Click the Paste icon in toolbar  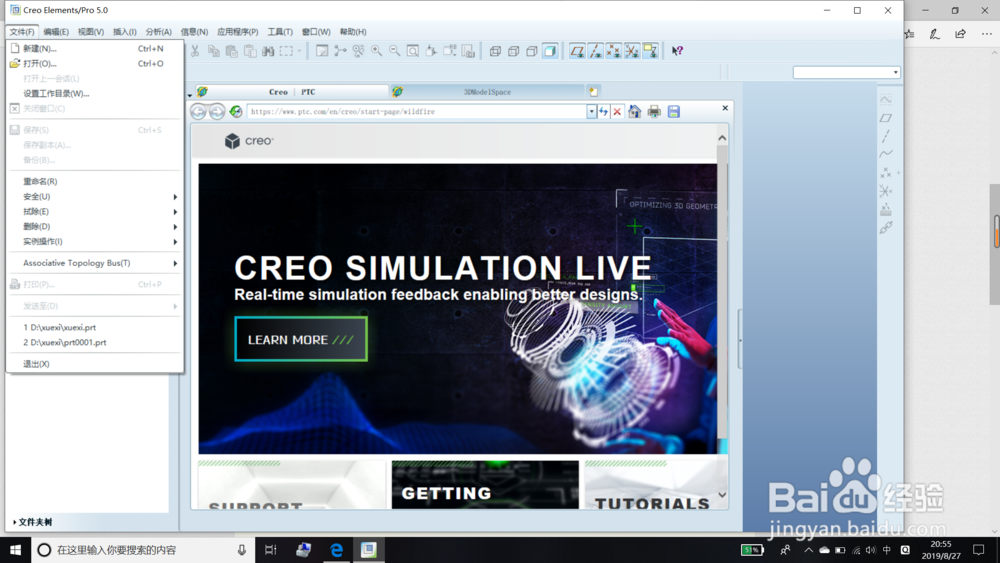pos(232,51)
